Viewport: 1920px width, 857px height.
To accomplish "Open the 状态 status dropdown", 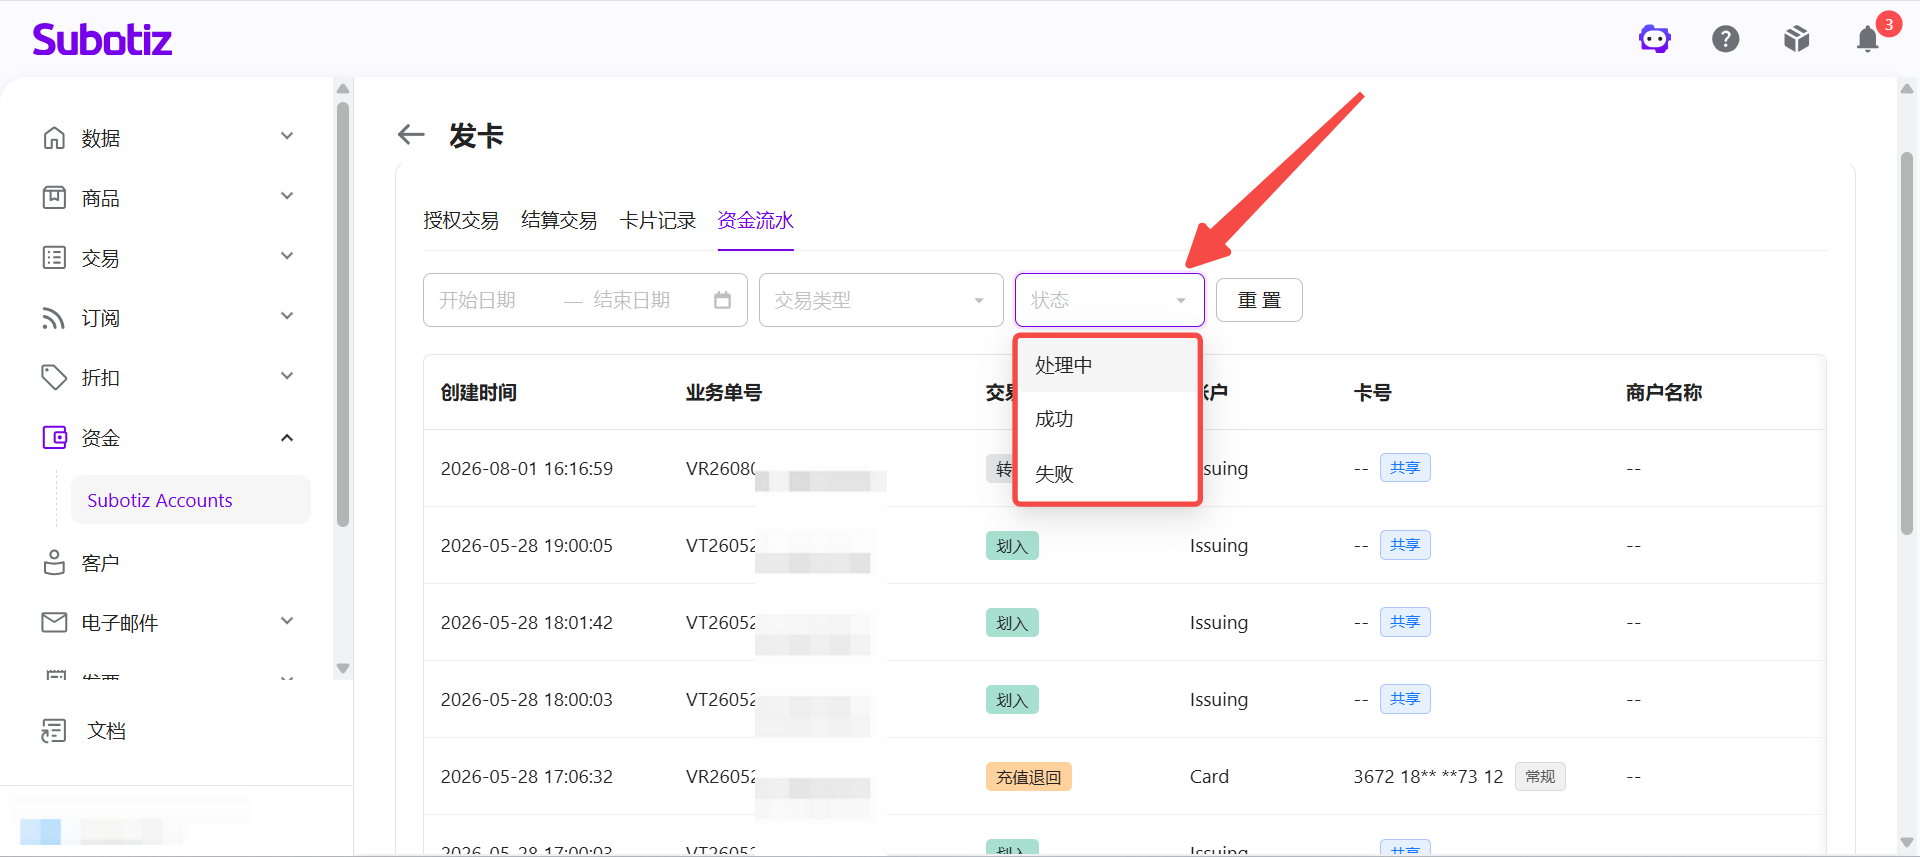I will pyautogui.click(x=1110, y=300).
